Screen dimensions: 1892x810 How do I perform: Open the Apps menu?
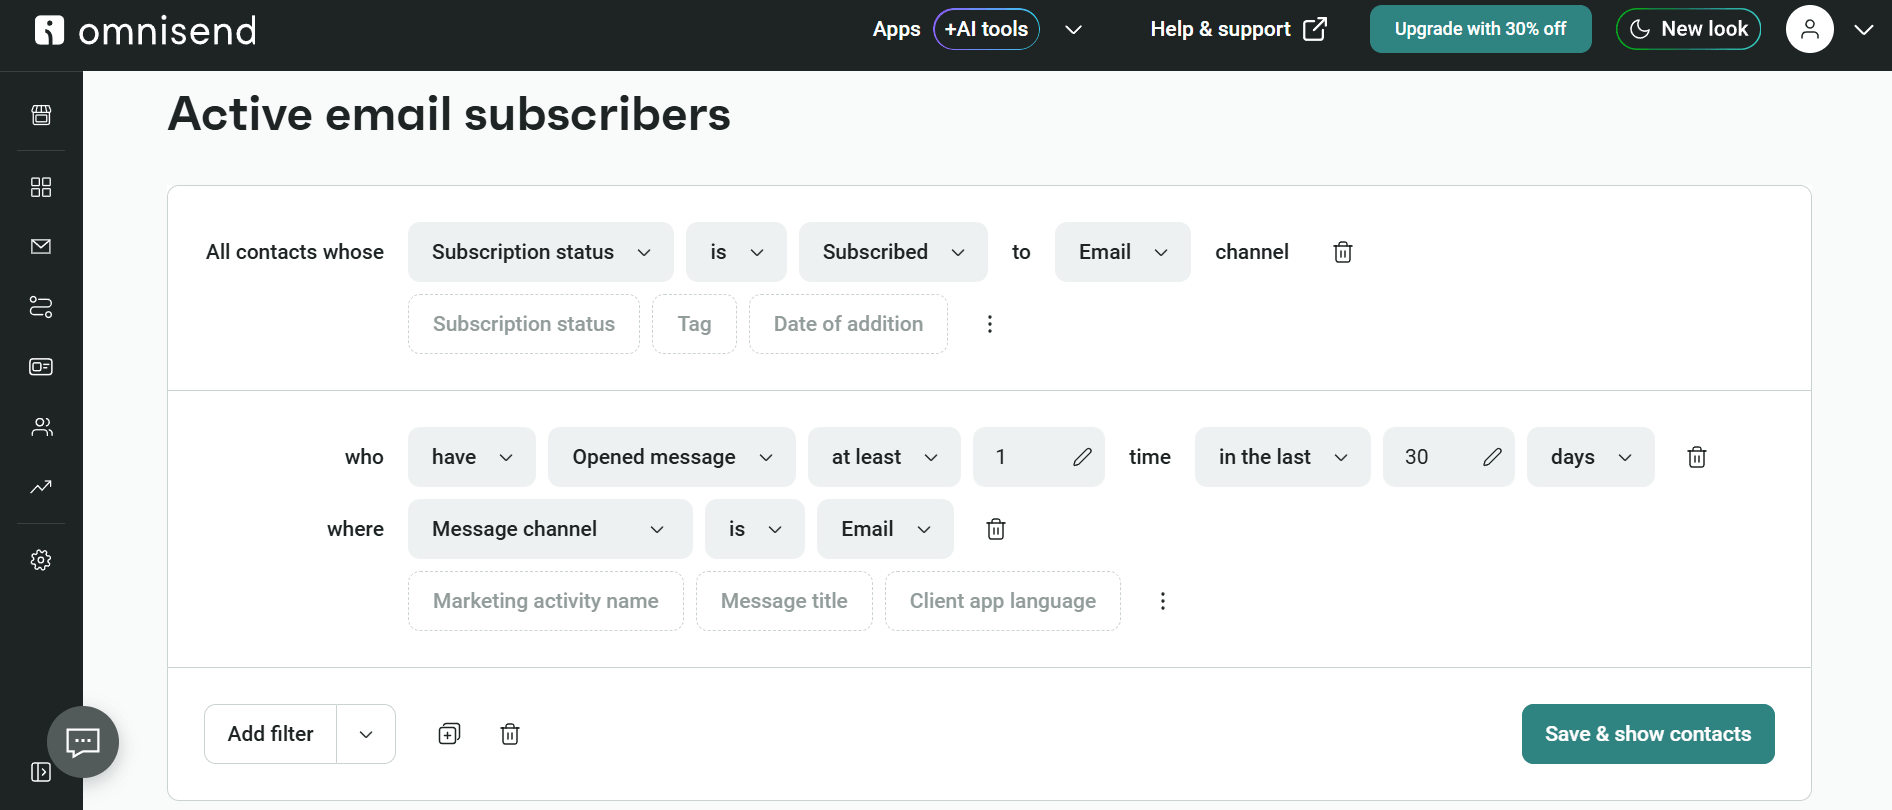(896, 29)
